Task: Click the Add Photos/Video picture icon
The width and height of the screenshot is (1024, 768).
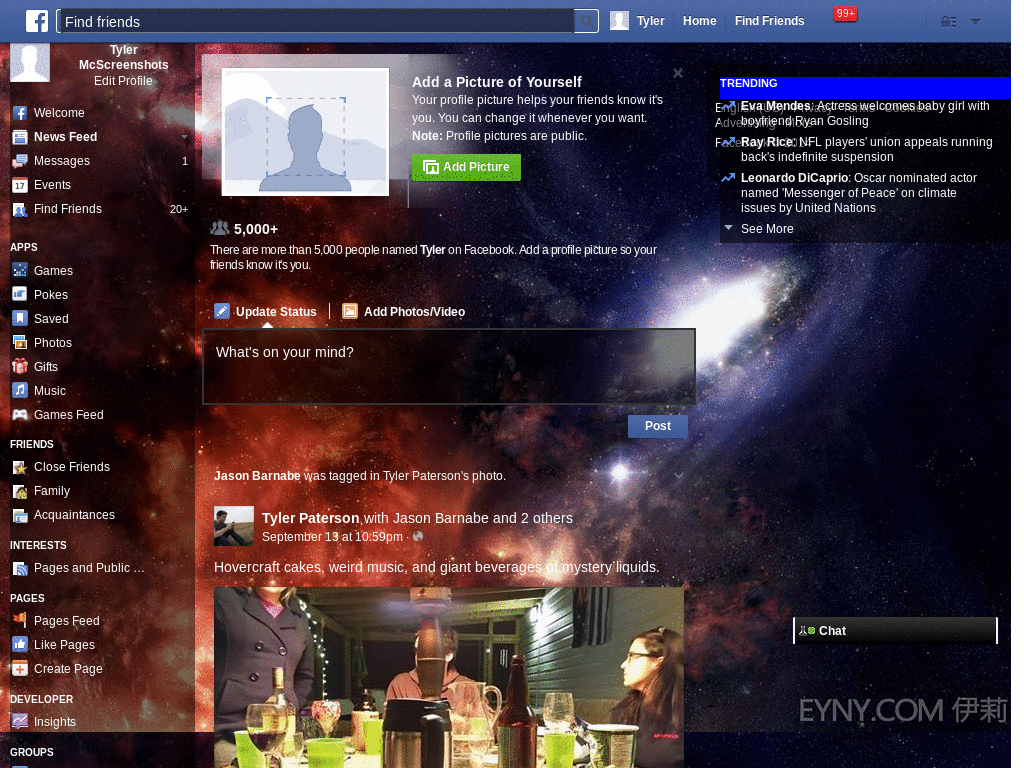Action: coord(350,312)
